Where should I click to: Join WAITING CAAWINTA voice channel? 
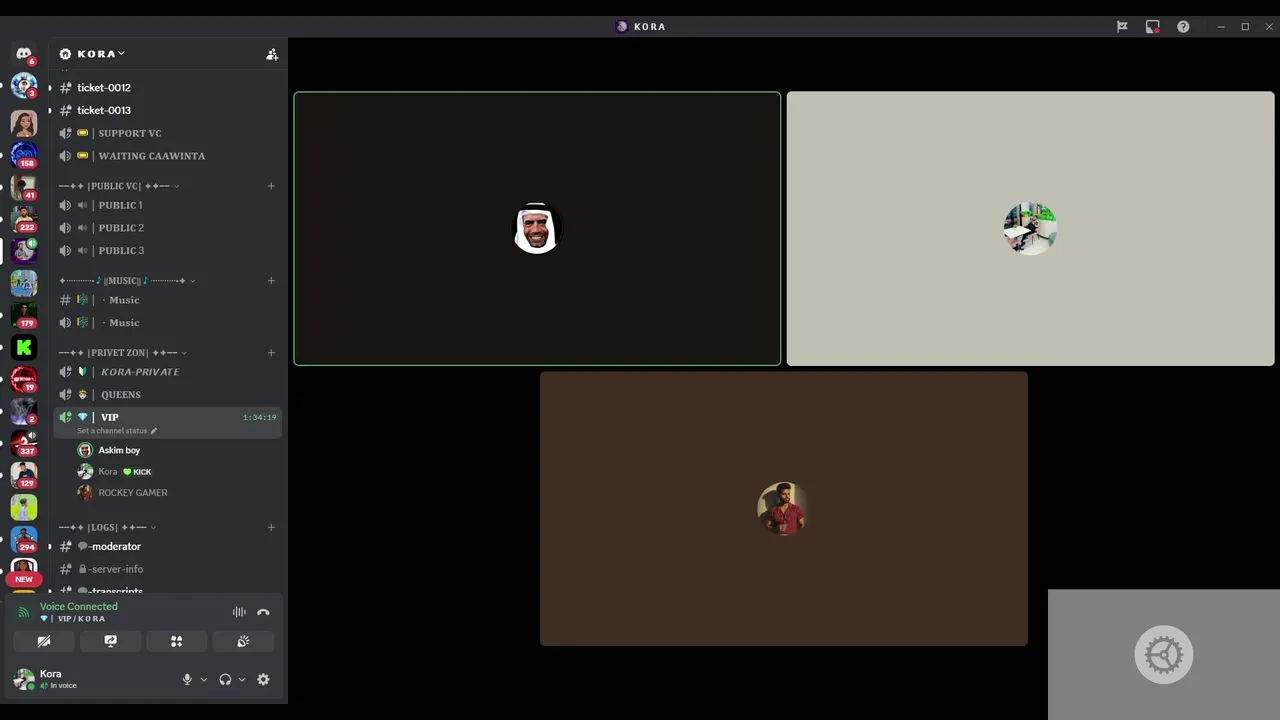(x=168, y=156)
